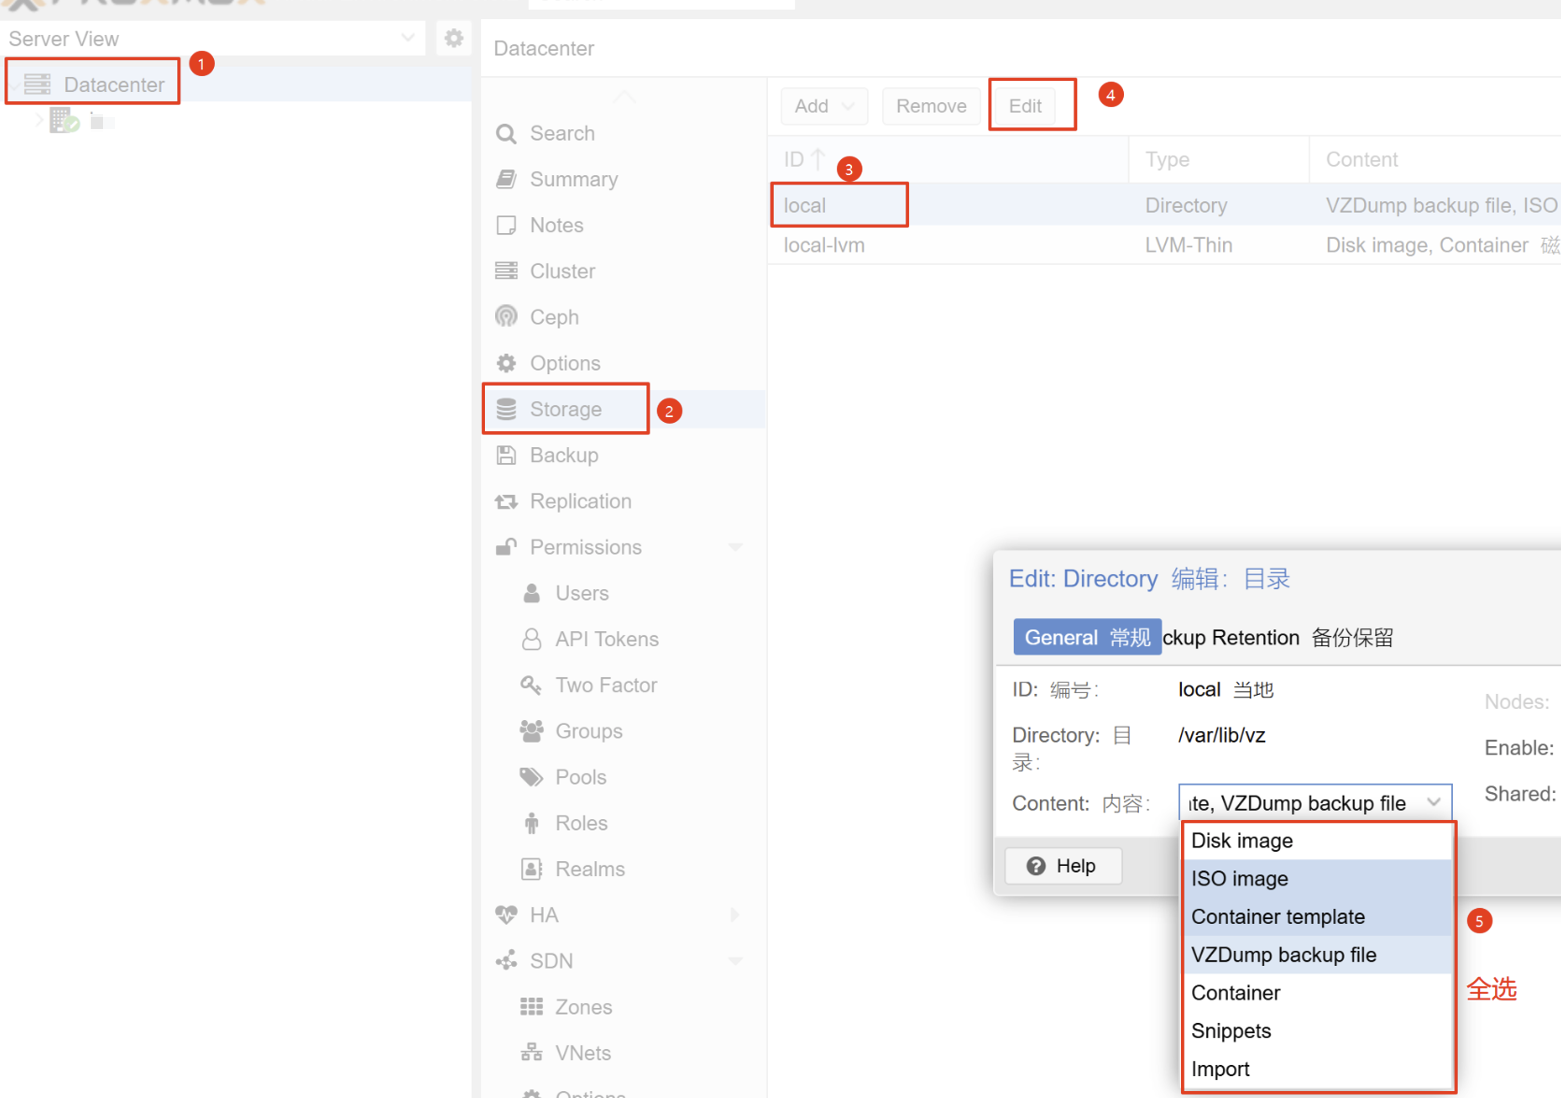
Task: Click the Backup floppy icon
Action: pos(506,455)
